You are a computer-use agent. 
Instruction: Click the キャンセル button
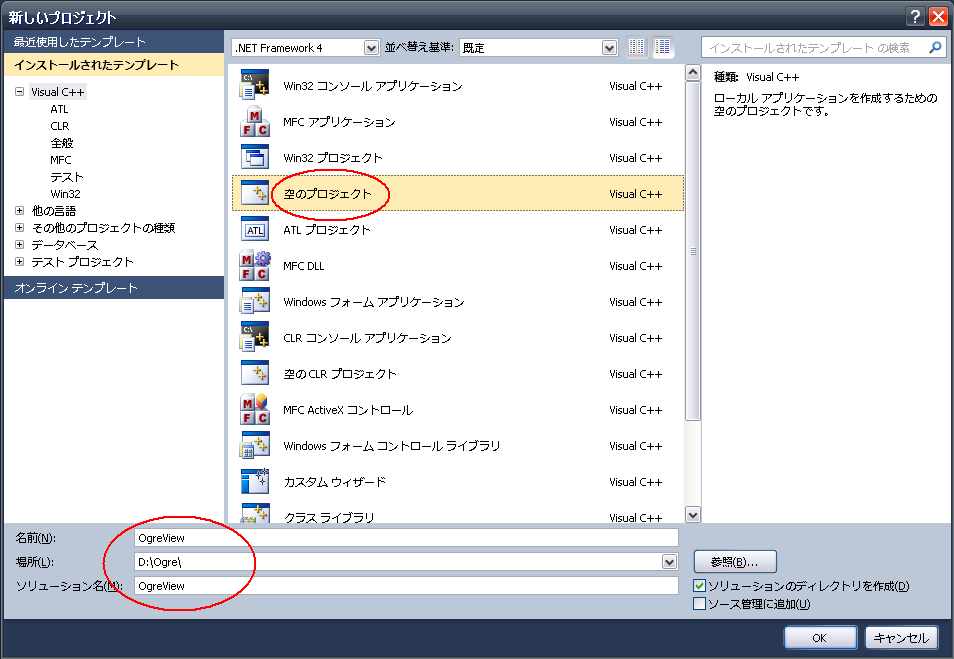[x=901, y=638]
